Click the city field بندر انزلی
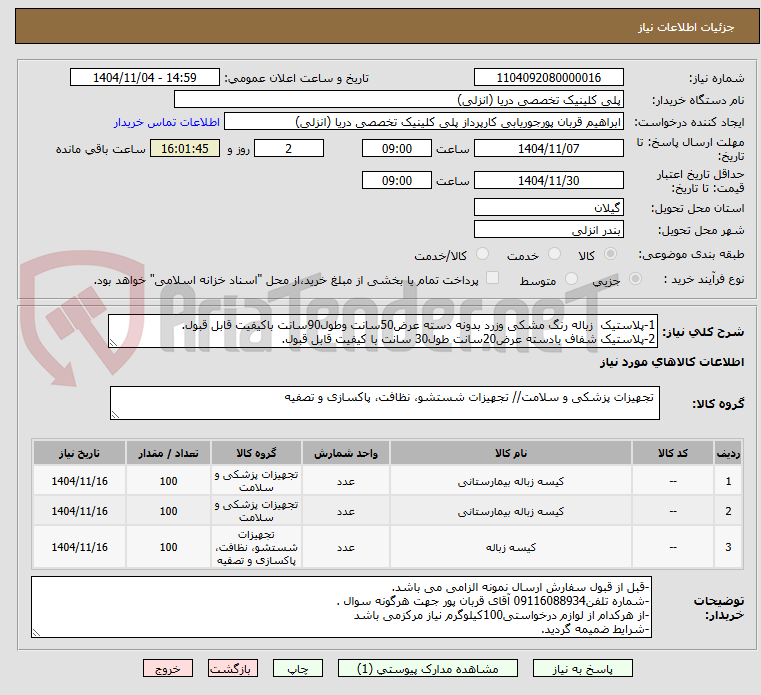761x695 pixels. click(x=548, y=230)
